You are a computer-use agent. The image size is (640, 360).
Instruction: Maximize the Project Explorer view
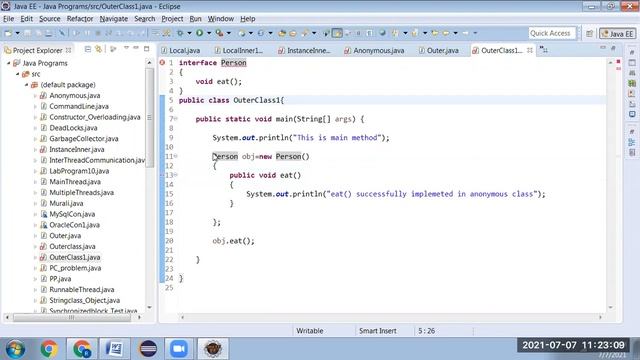147,49
